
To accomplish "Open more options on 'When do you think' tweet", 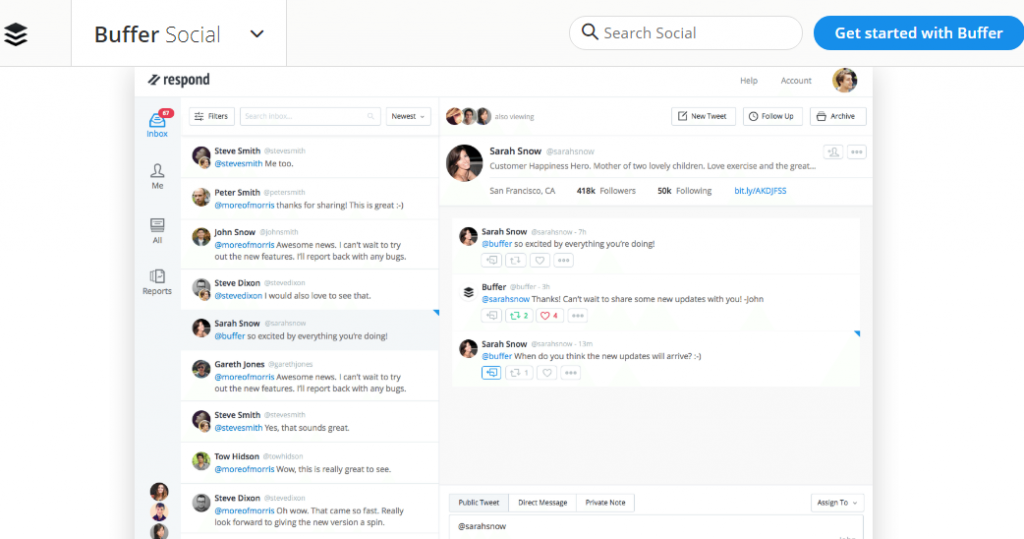I will (x=571, y=372).
